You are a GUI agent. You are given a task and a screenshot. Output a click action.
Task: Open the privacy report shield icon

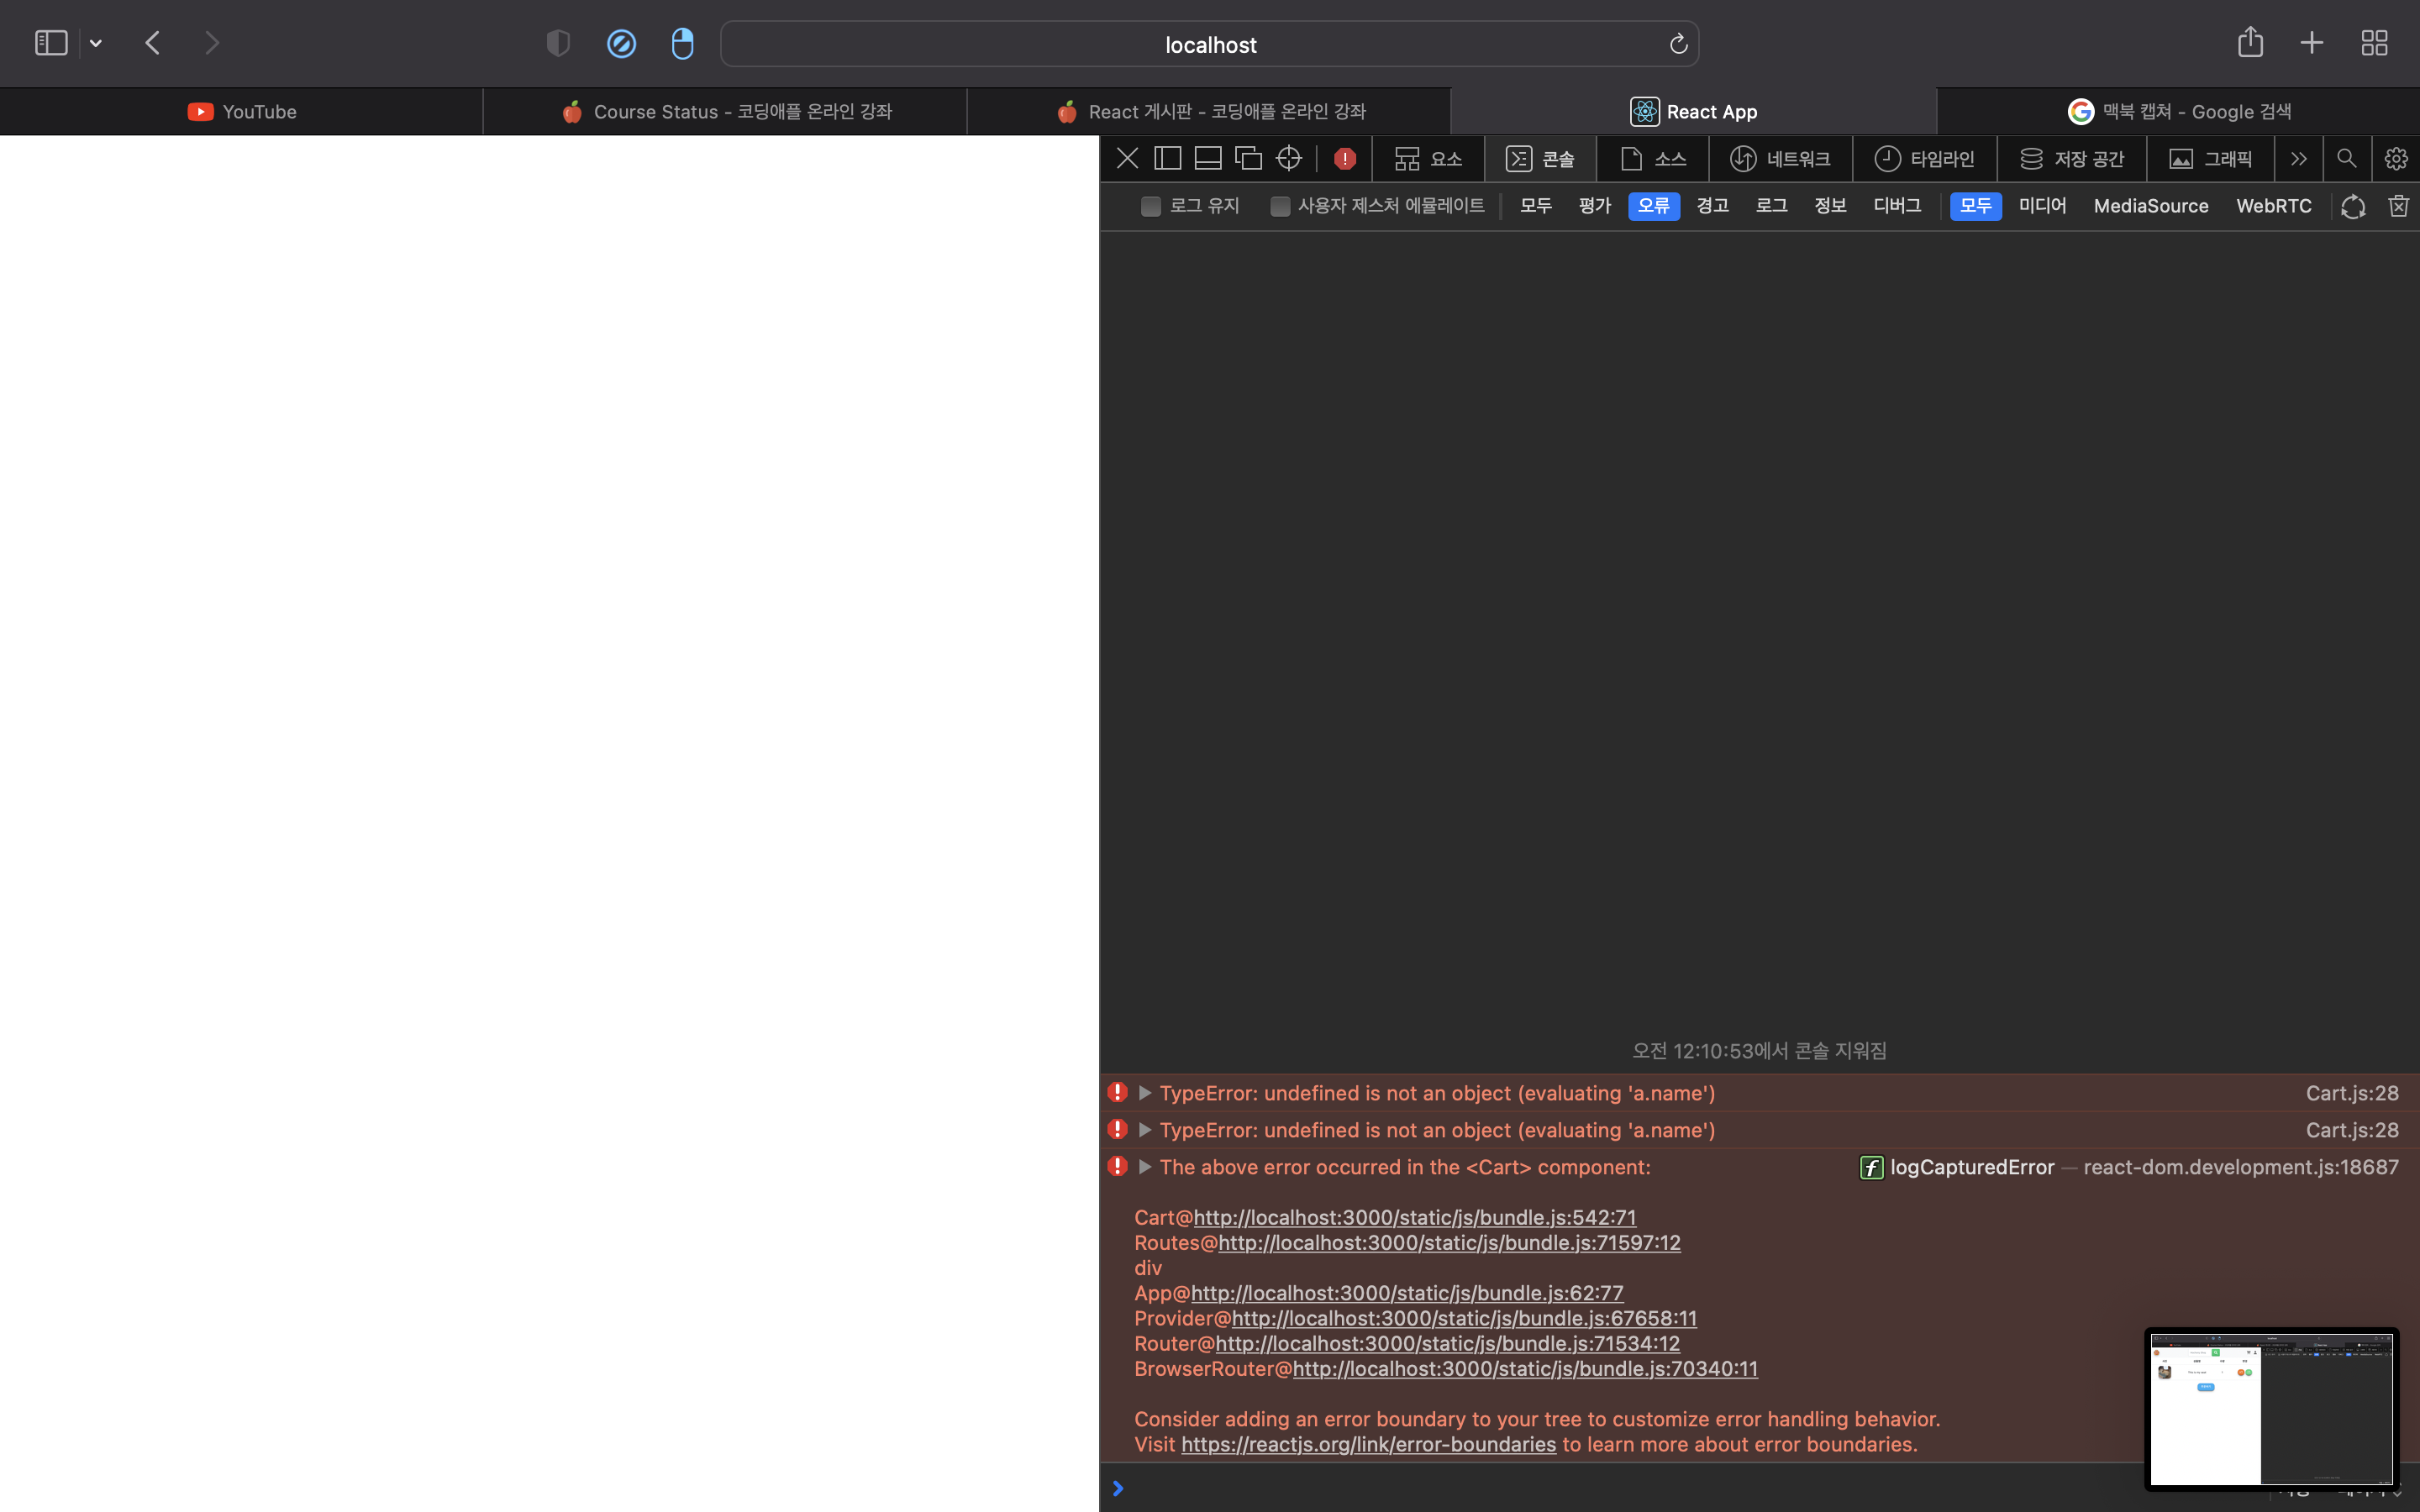pos(558,43)
